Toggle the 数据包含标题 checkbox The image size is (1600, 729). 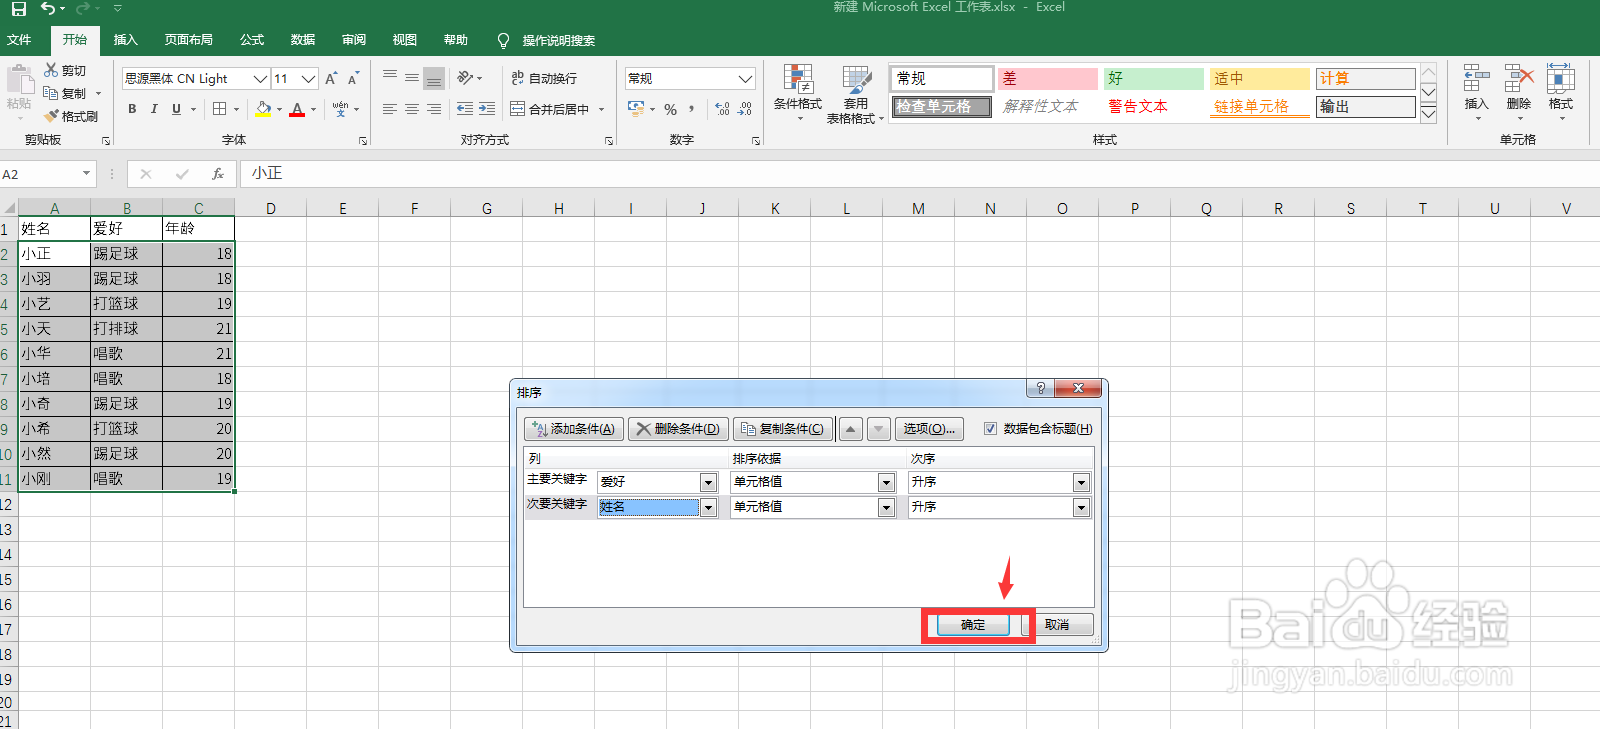tap(990, 428)
